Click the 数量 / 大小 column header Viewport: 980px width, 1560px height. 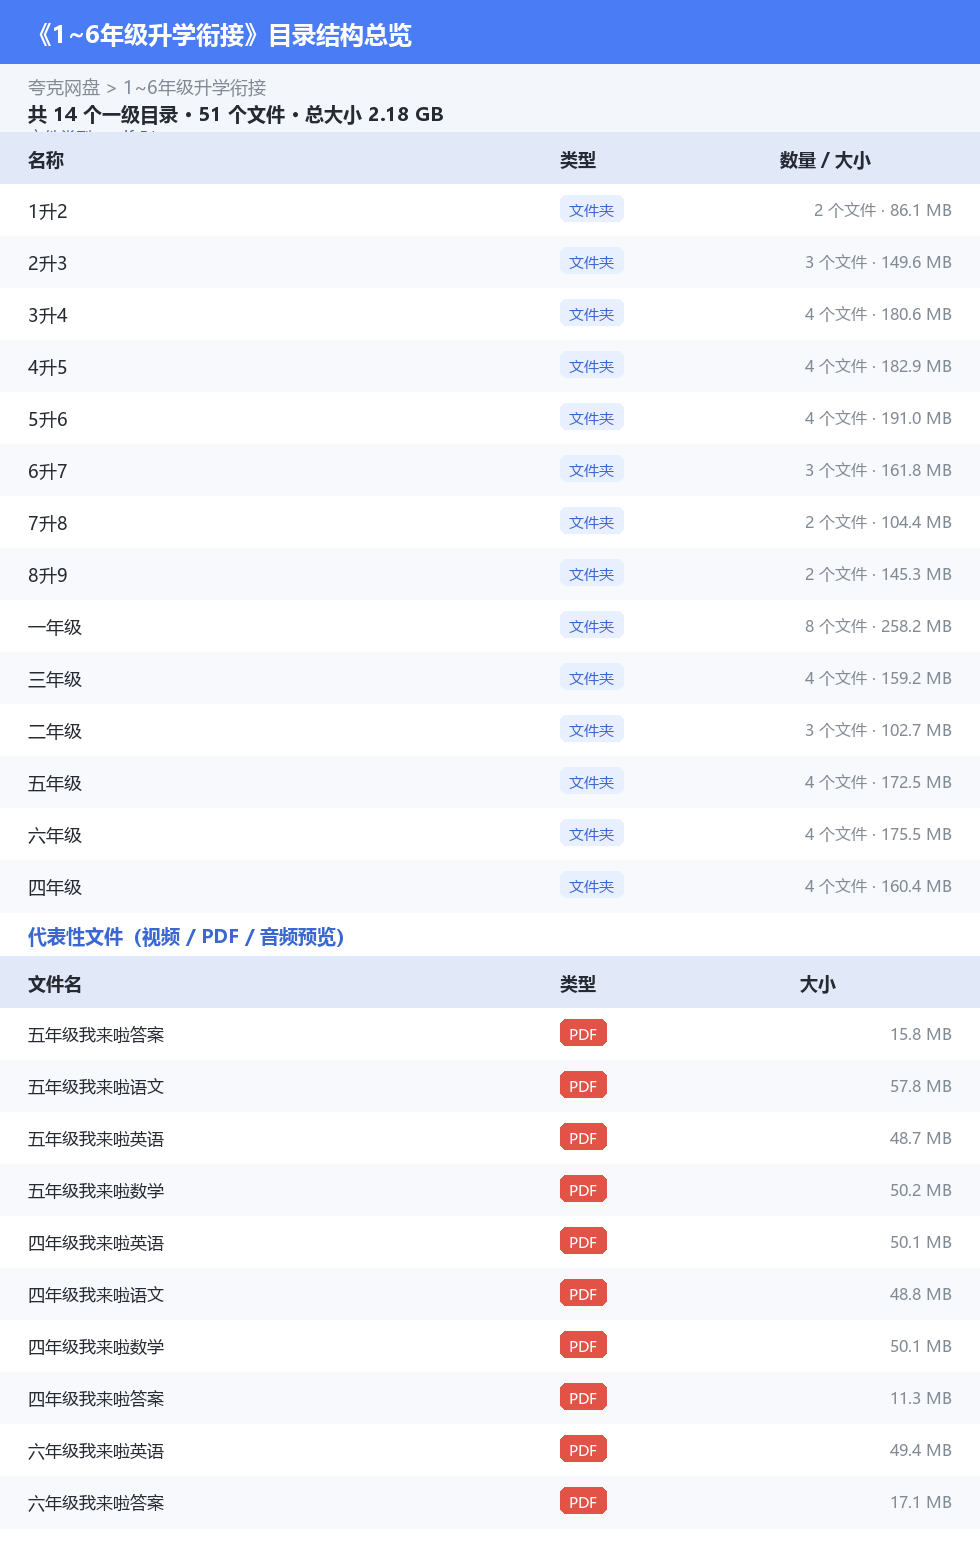coord(825,160)
